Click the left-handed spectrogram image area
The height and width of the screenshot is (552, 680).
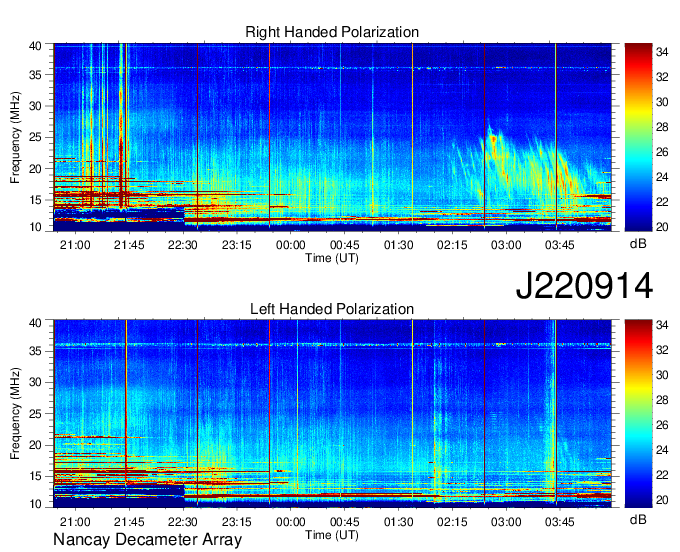click(332, 414)
